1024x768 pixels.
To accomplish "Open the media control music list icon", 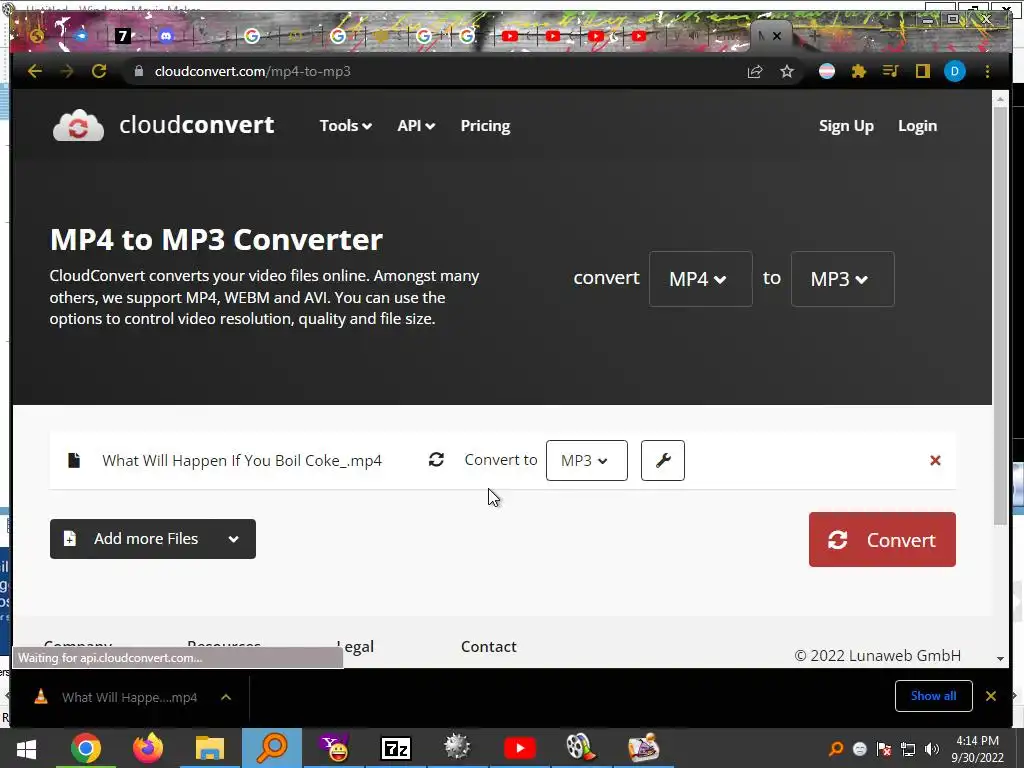I will 891,71.
